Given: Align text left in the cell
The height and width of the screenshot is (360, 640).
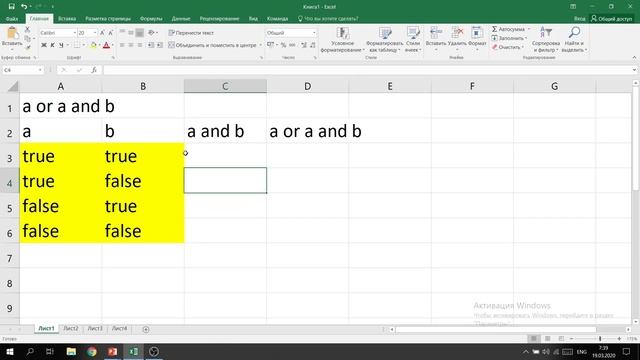Looking at the screenshot, I should click(122, 45).
